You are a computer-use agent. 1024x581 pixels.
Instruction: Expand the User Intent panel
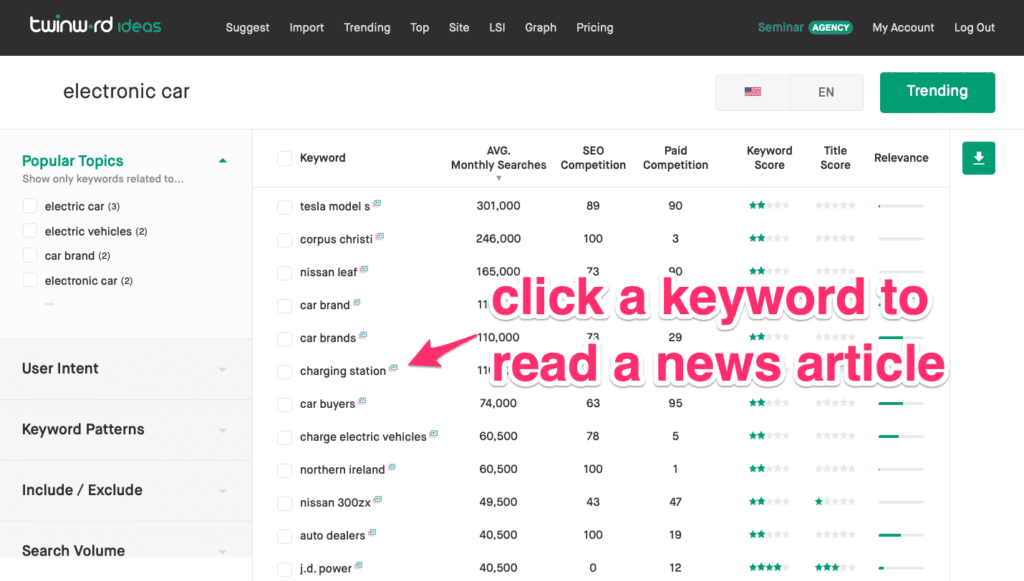[x=125, y=369]
